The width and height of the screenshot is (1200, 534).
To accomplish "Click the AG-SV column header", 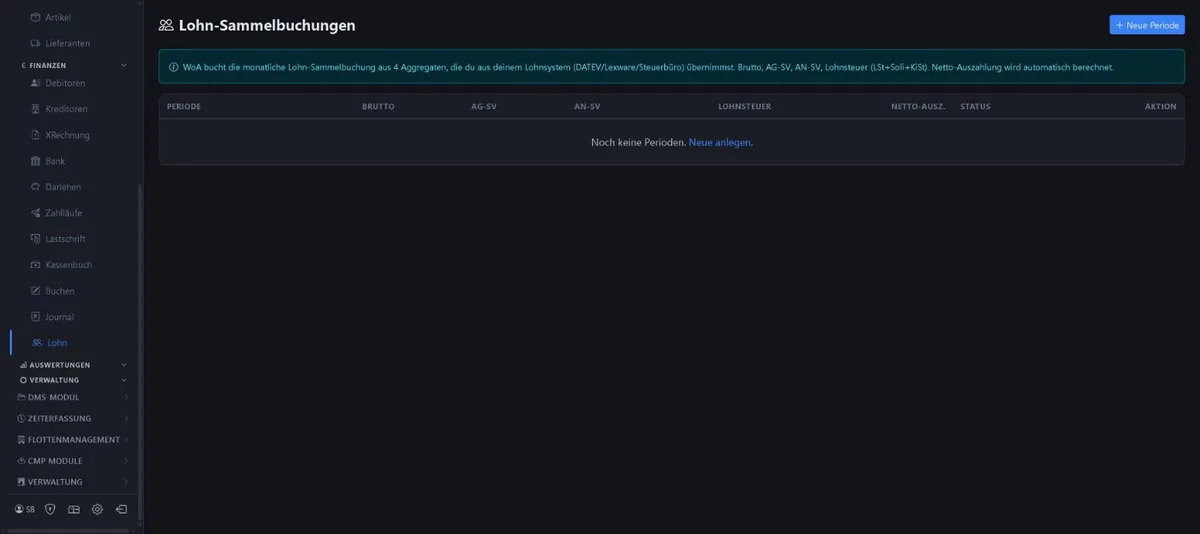I will [x=484, y=106].
